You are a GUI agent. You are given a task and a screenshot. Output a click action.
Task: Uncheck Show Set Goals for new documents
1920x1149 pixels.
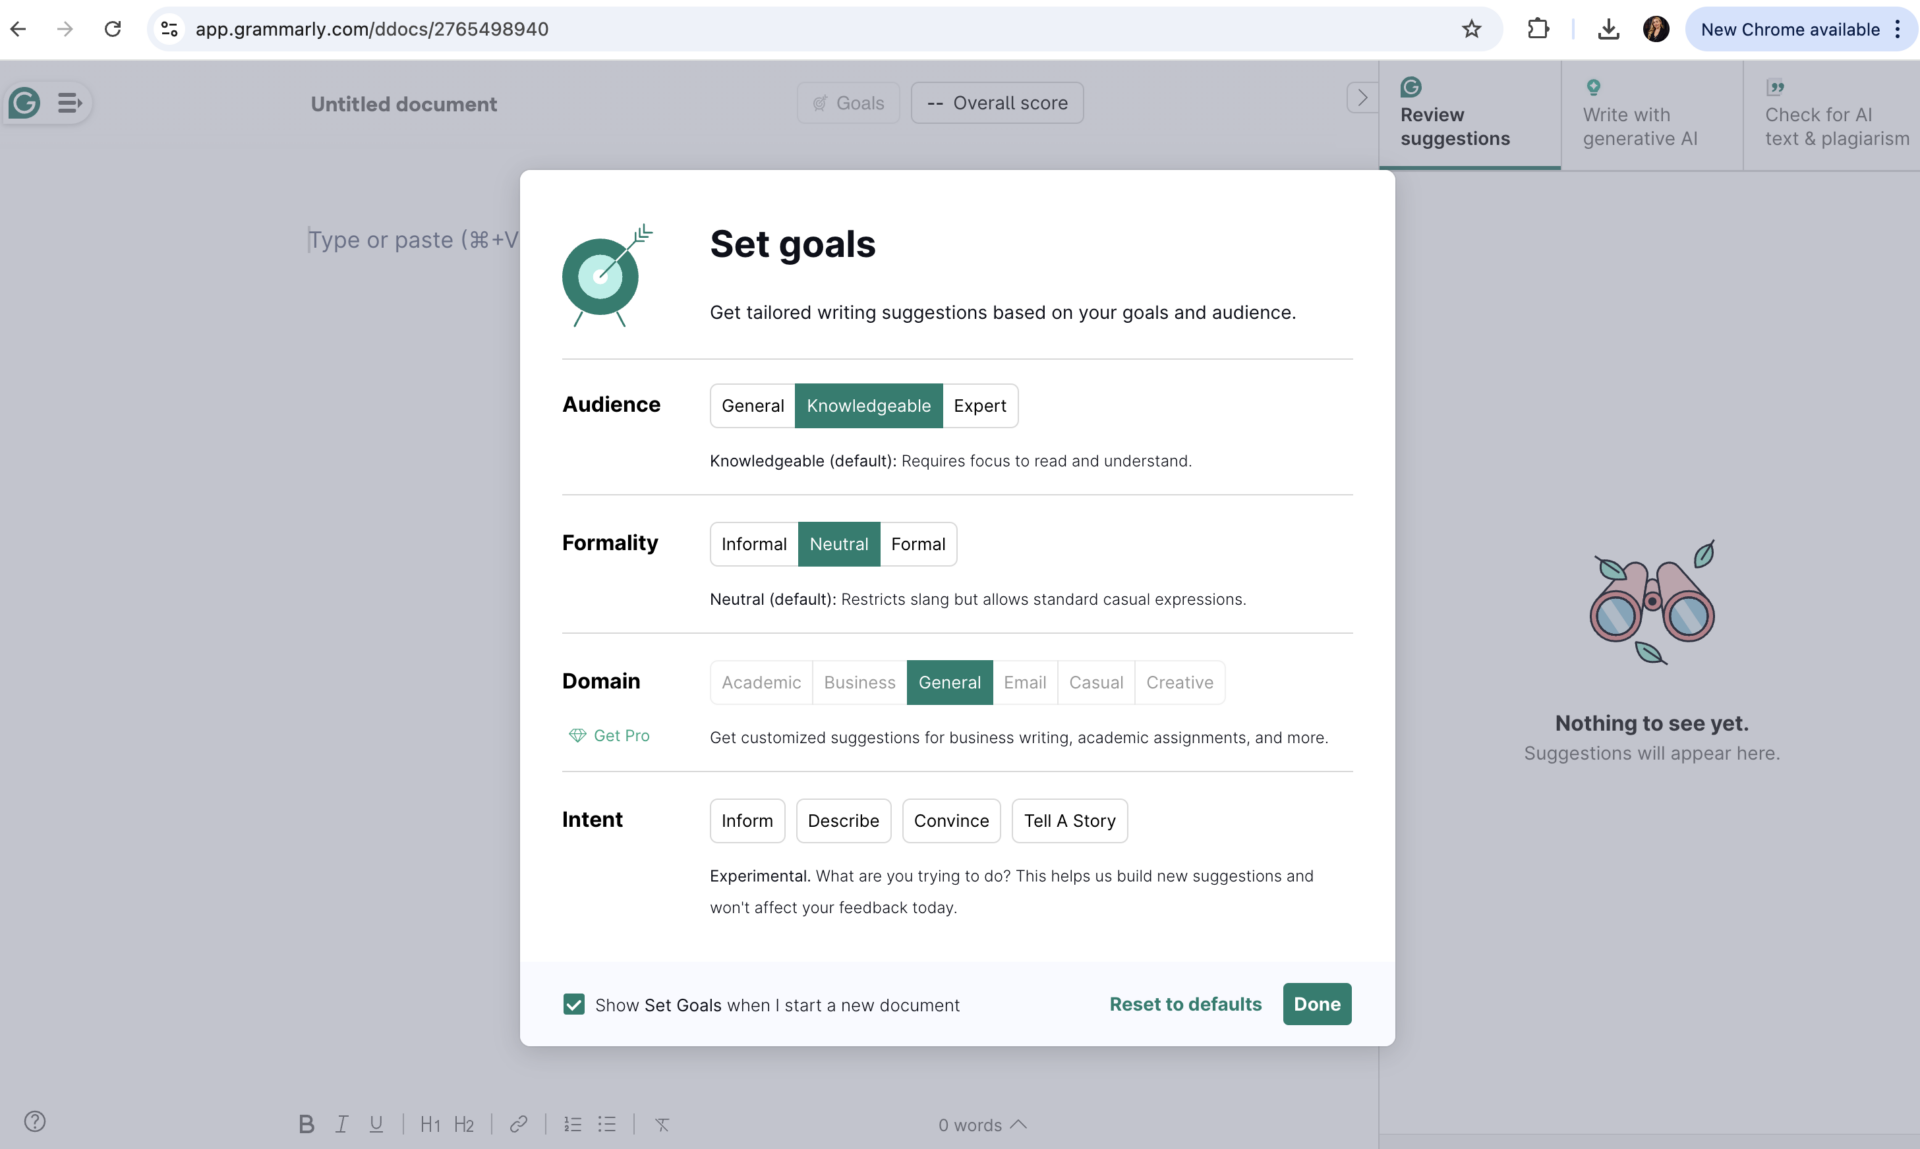(x=574, y=1004)
